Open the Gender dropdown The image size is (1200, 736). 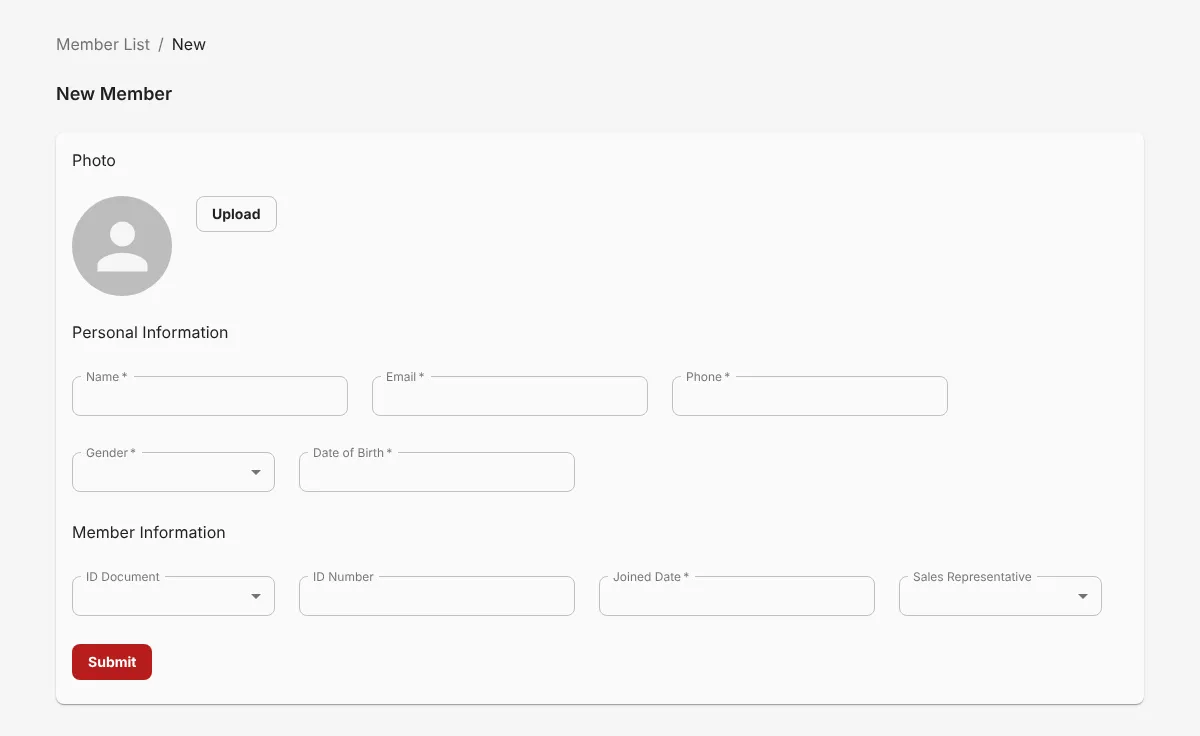[173, 472]
